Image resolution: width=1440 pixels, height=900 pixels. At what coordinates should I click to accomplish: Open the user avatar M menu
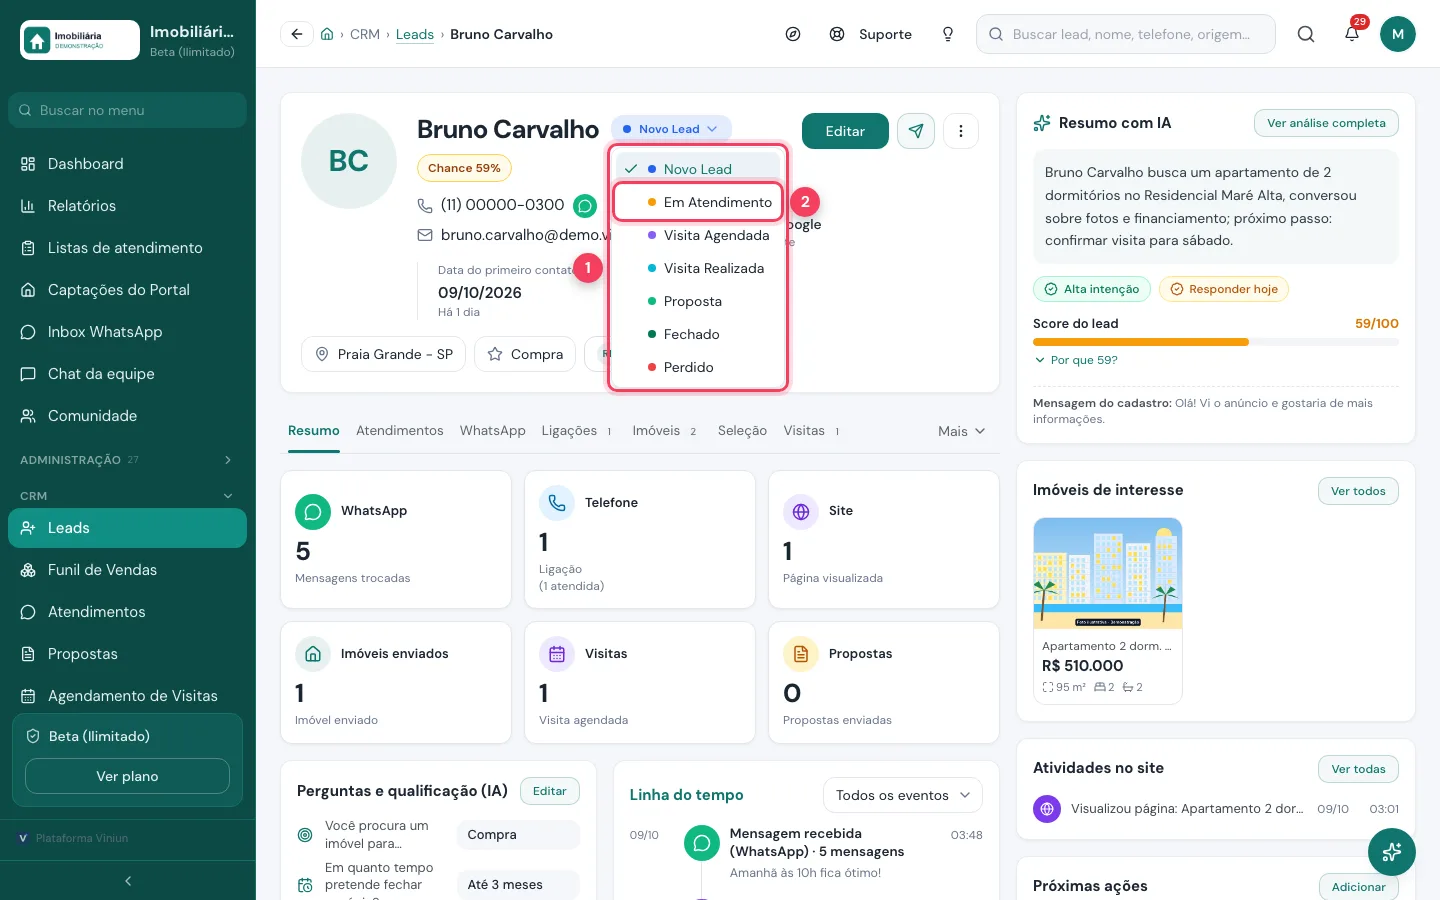coord(1398,34)
